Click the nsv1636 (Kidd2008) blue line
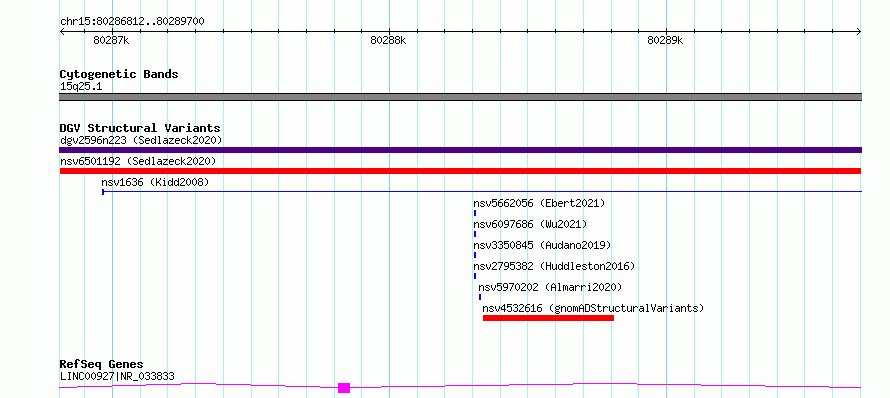 (x=482, y=192)
